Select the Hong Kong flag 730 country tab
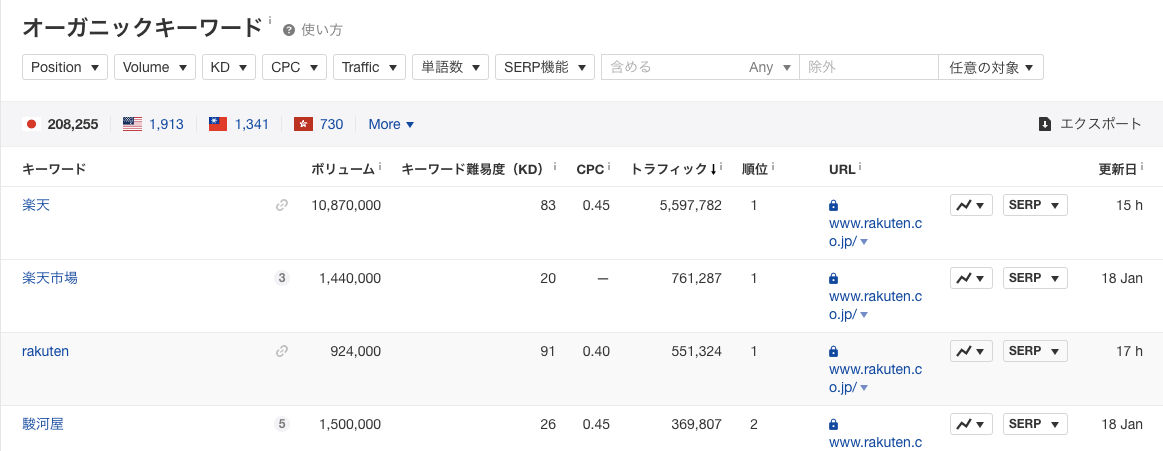The width and height of the screenshot is (1163, 451). pyautogui.click(x=319, y=124)
